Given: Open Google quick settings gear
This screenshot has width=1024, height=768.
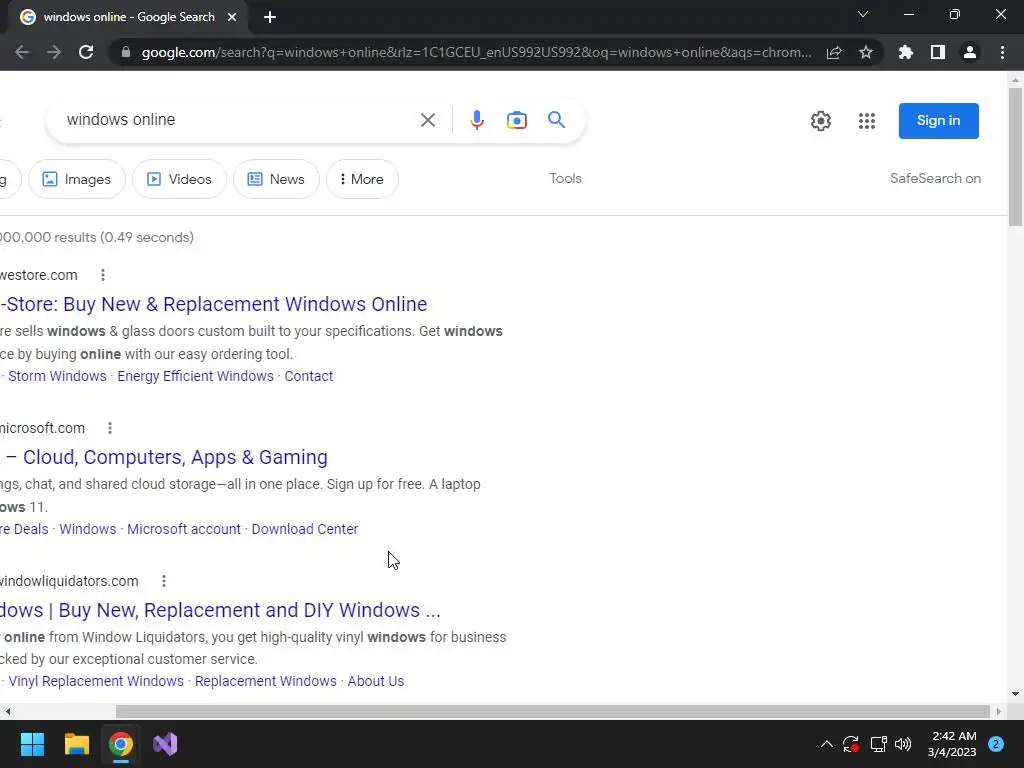Looking at the screenshot, I should pyautogui.click(x=821, y=121).
